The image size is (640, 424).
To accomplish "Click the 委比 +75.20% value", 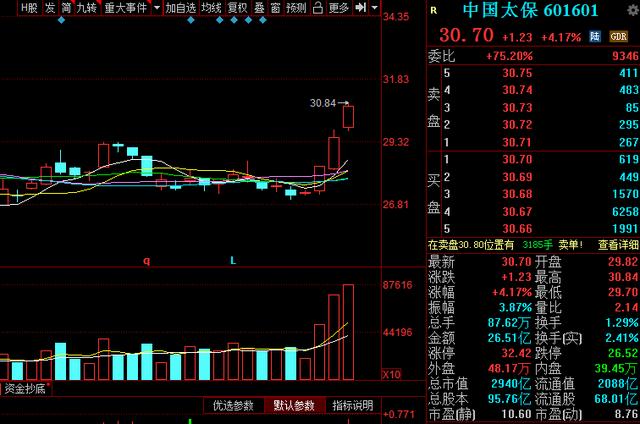I will tap(509, 56).
